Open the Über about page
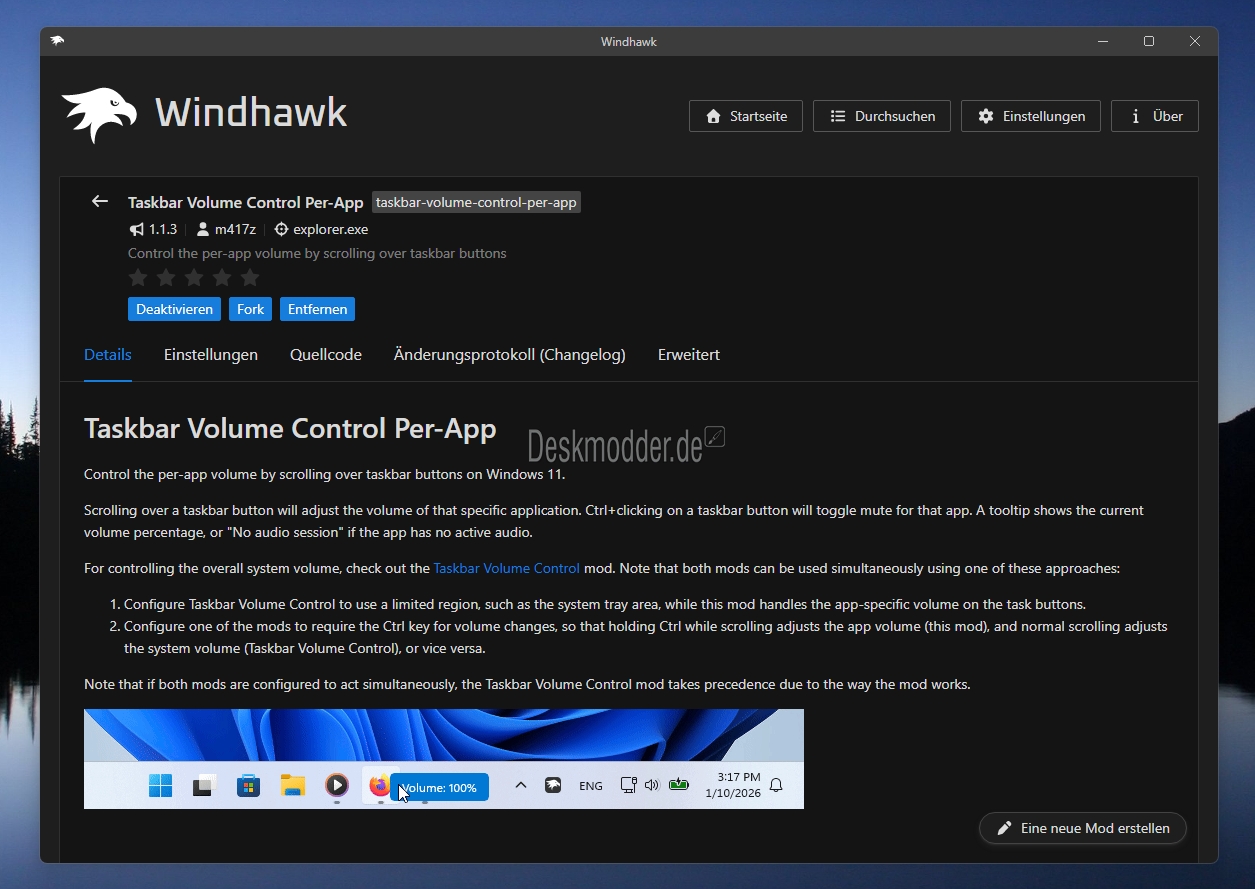The height and width of the screenshot is (889, 1255). (1154, 116)
